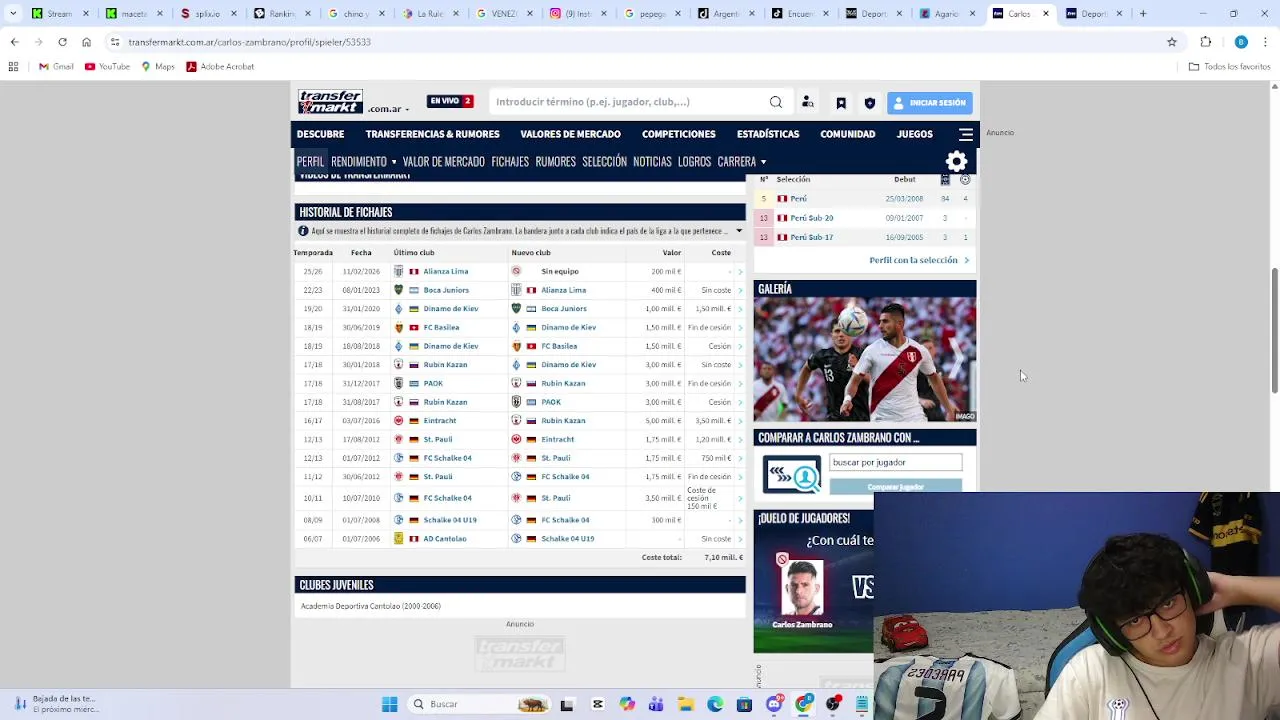The image size is (1280, 720).
Task: Click the buscar por jugador input
Action: click(896, 463)
